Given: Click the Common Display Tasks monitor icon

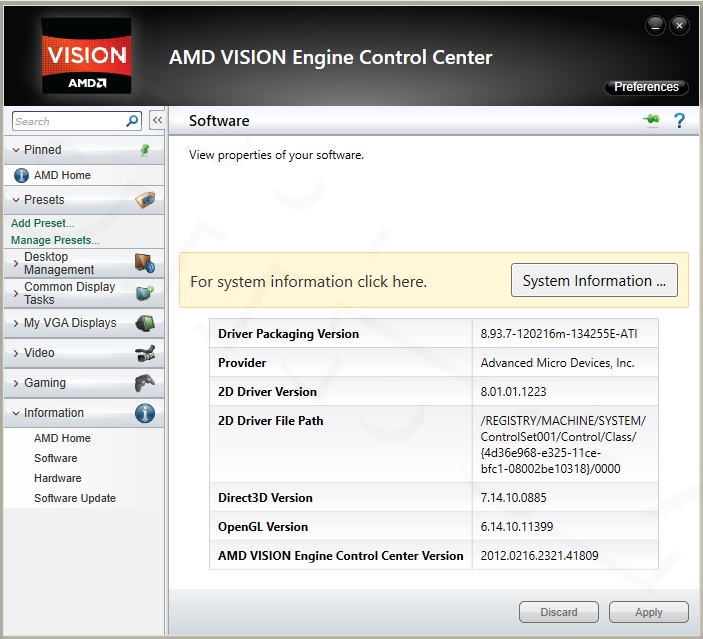Looking at the screenshot, I should pos(145,293).
